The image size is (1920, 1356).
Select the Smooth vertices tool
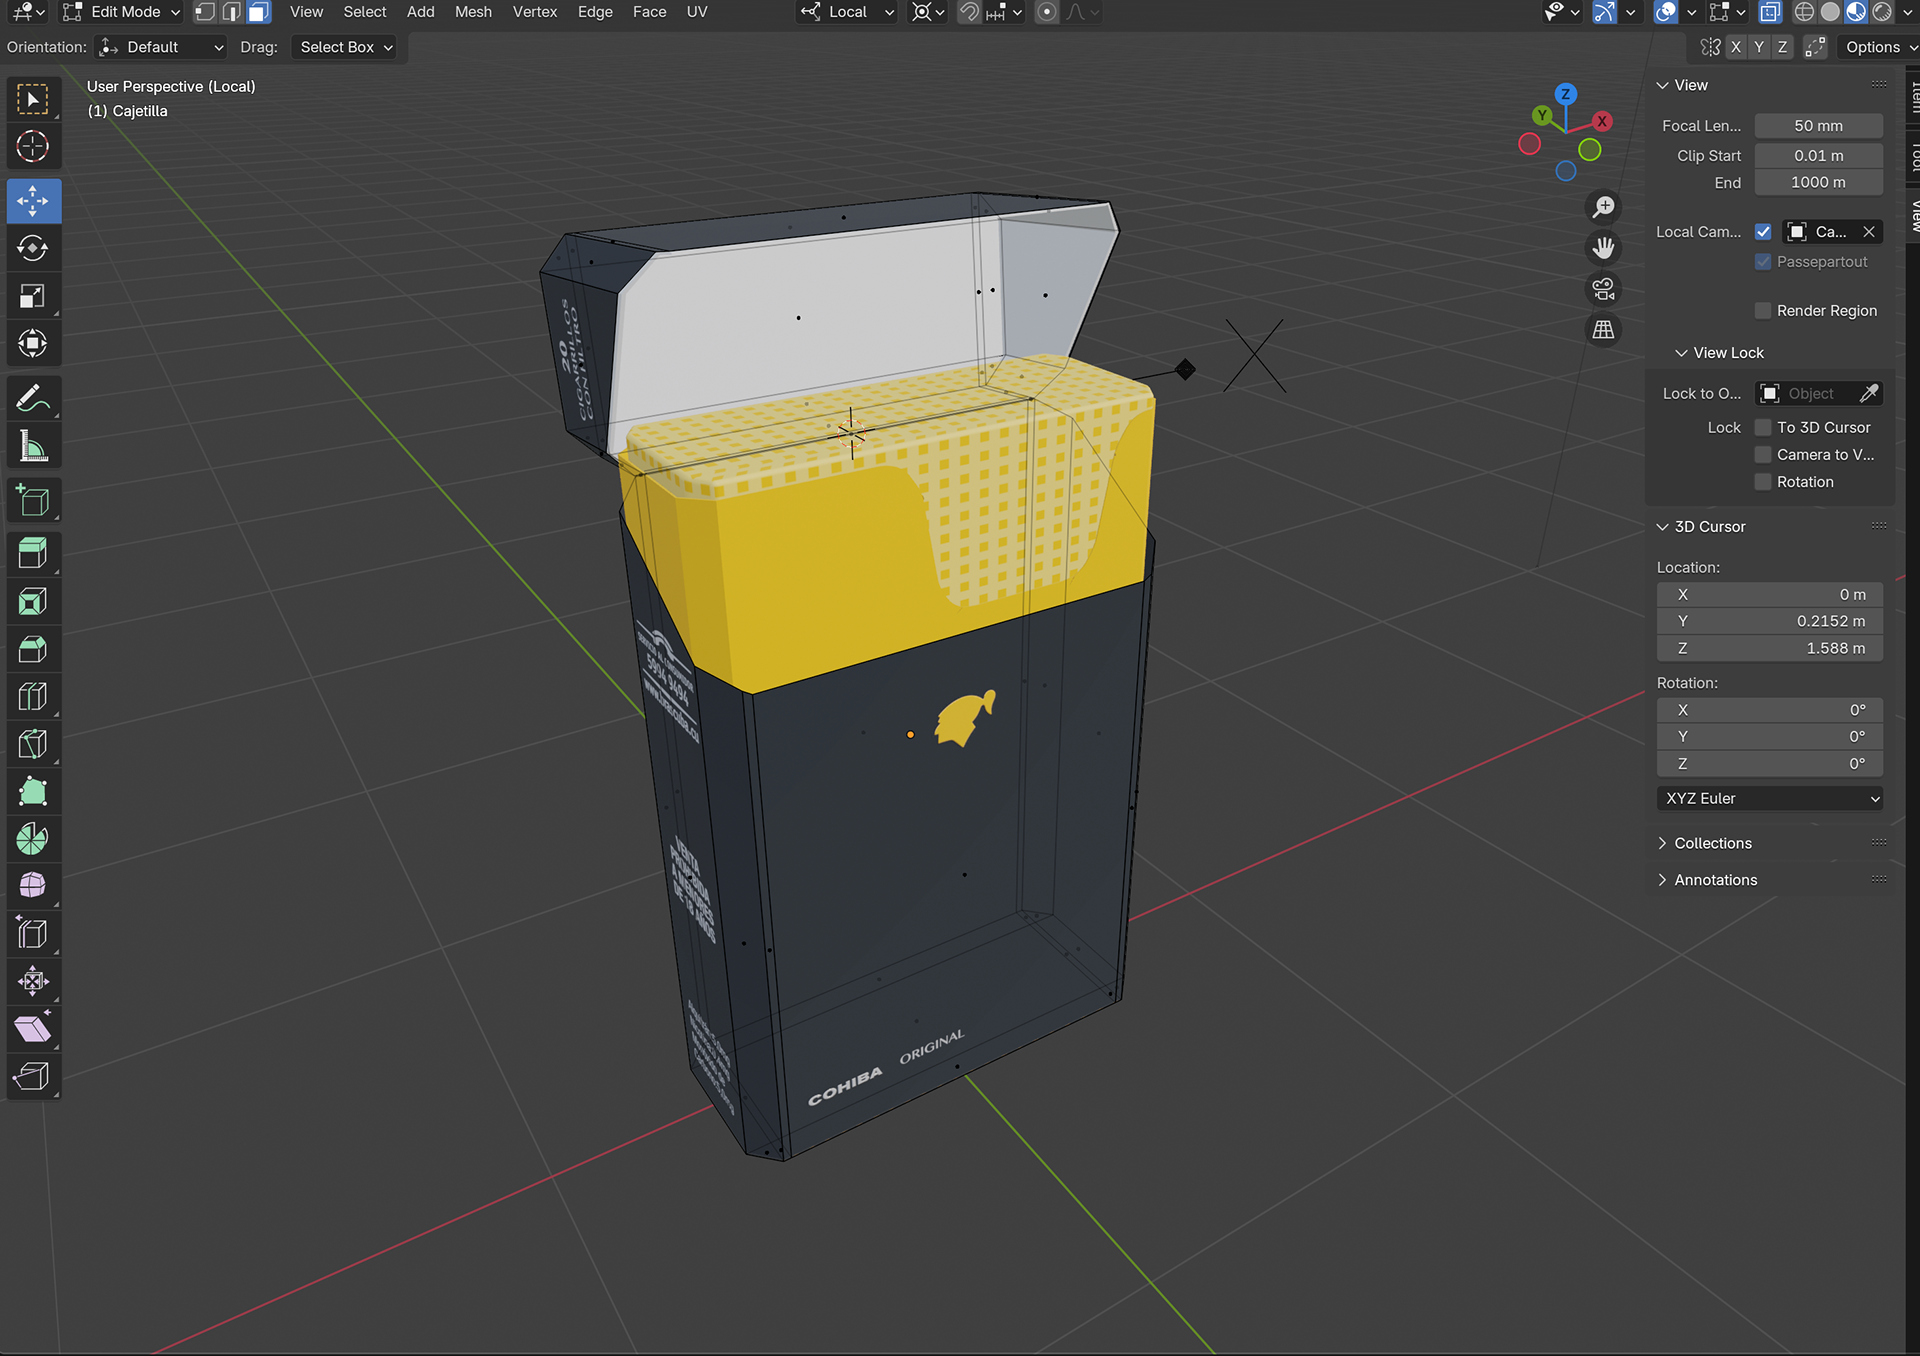[33, 886]
